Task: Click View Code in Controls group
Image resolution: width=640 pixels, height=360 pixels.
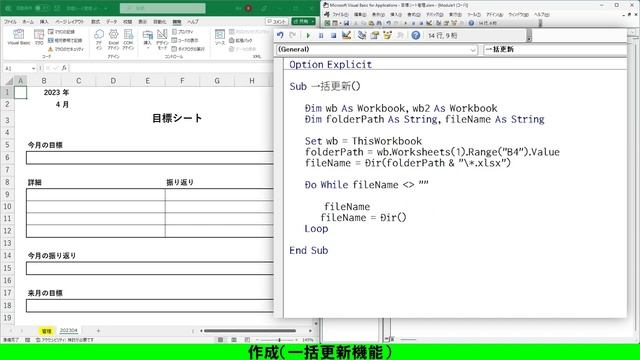Action: (x=185, y=40)
